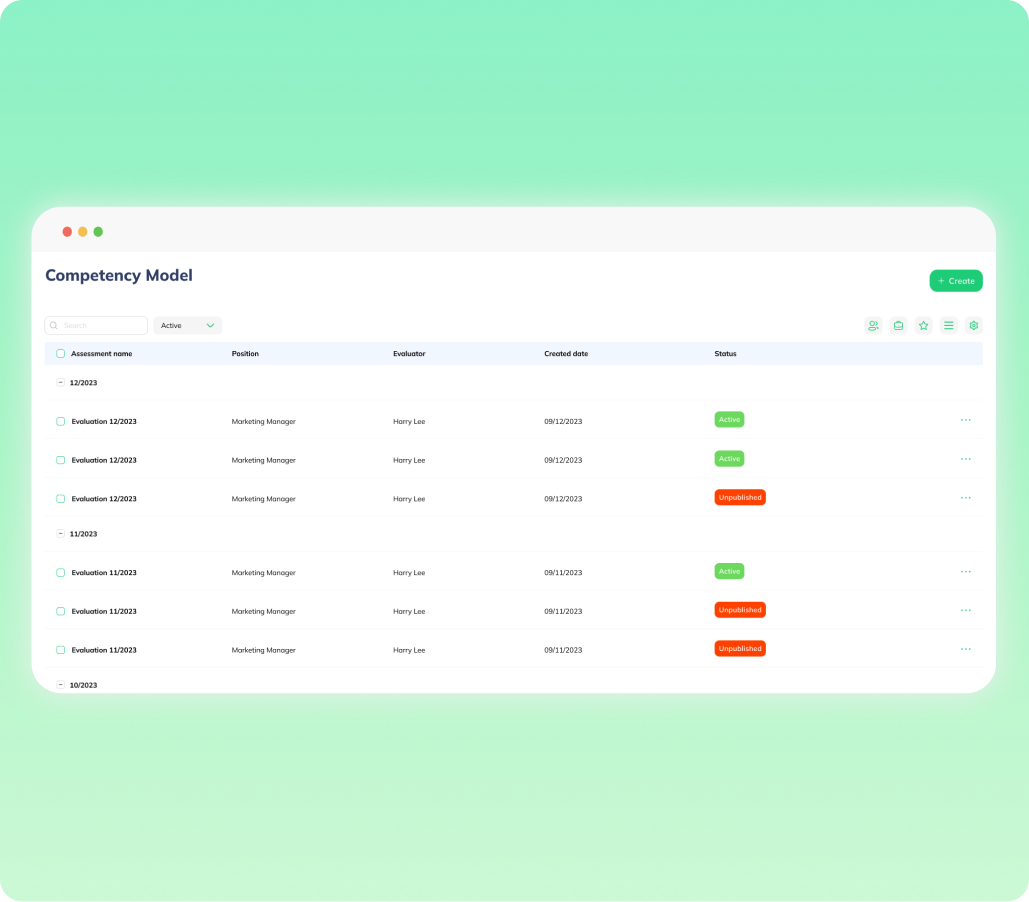The image size is (1029, 902).
Task: Open the settings gear icon
Action: tap(974, 325)
